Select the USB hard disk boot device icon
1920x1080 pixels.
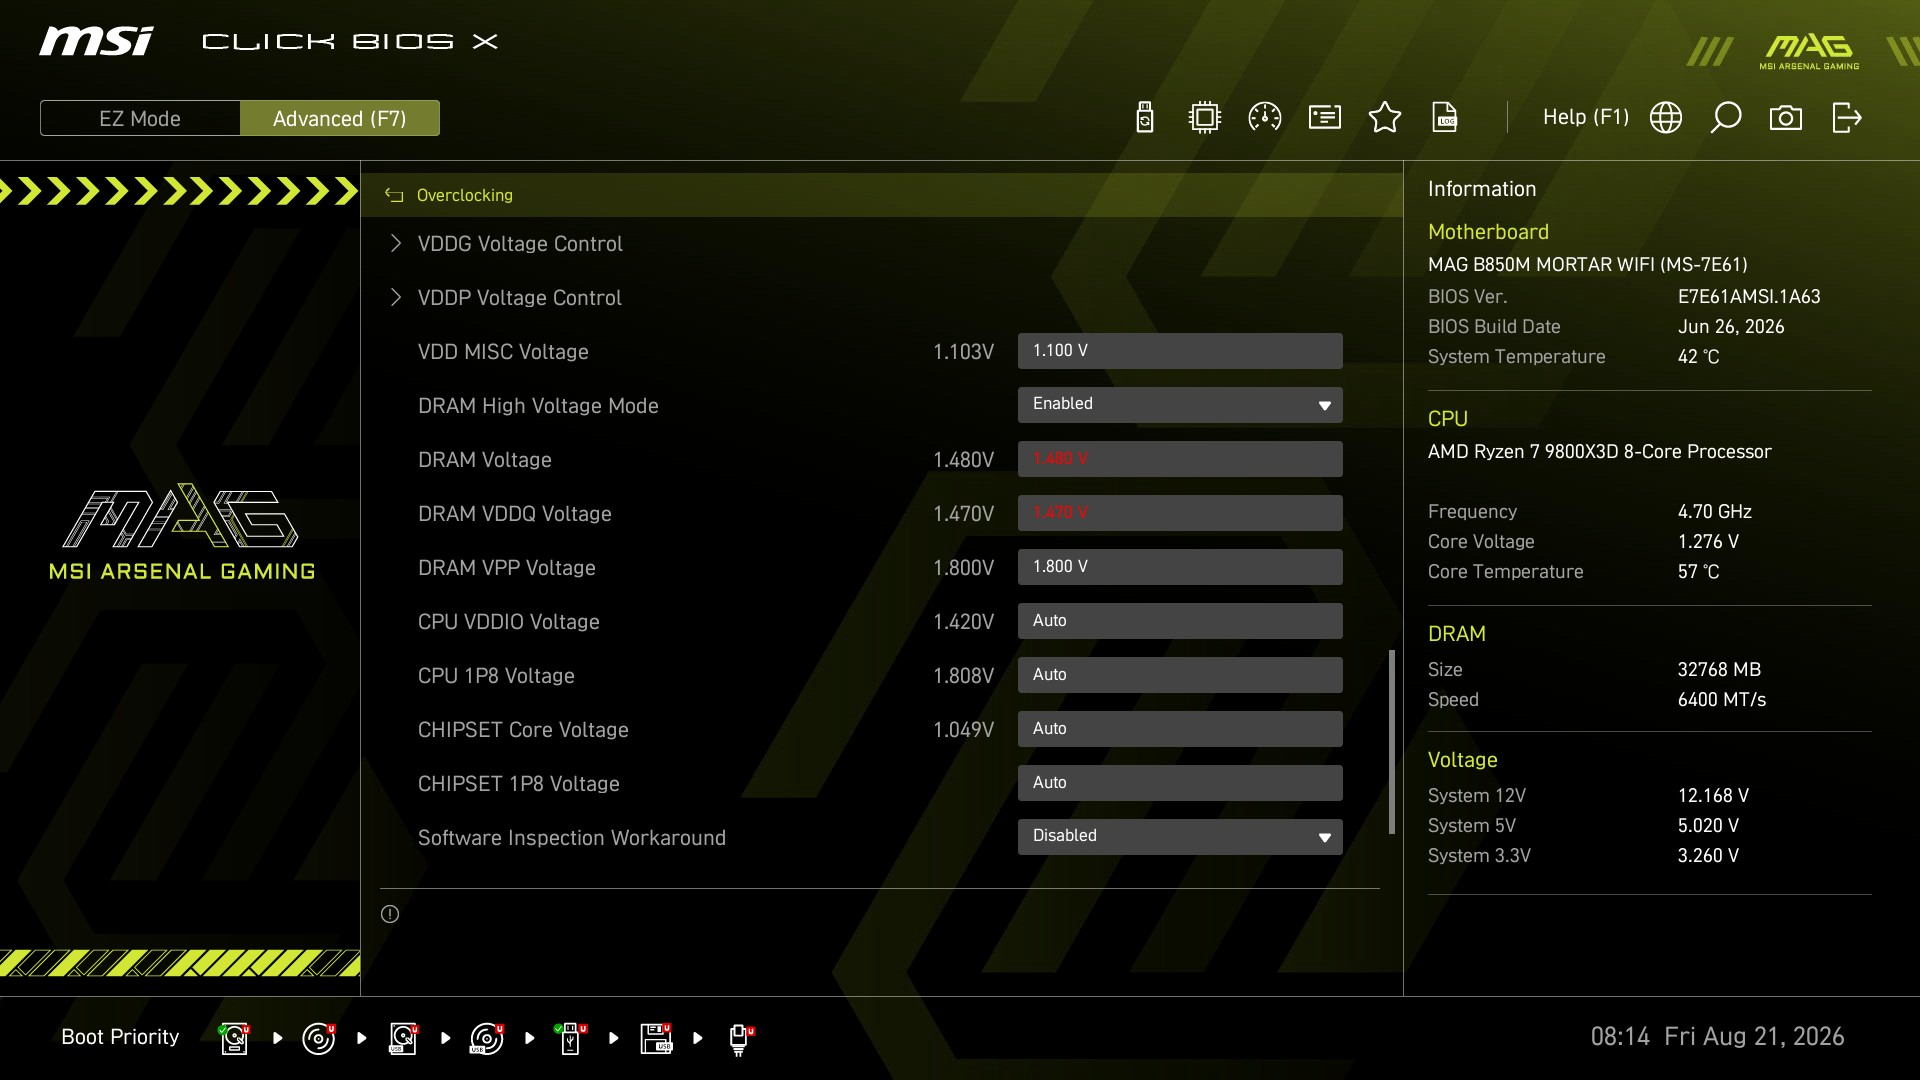[403, 1038]
